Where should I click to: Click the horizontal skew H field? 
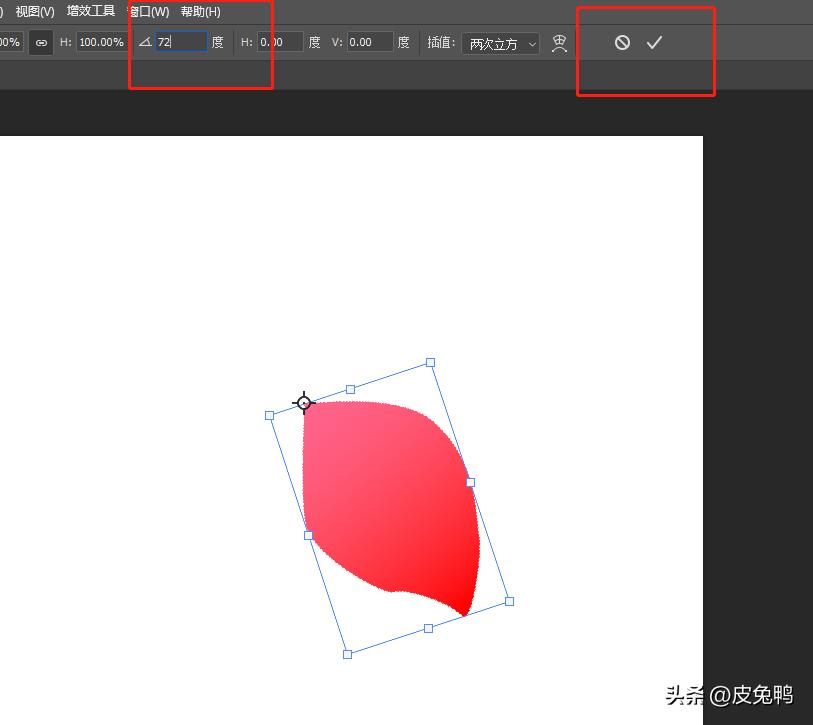point(280,42)
